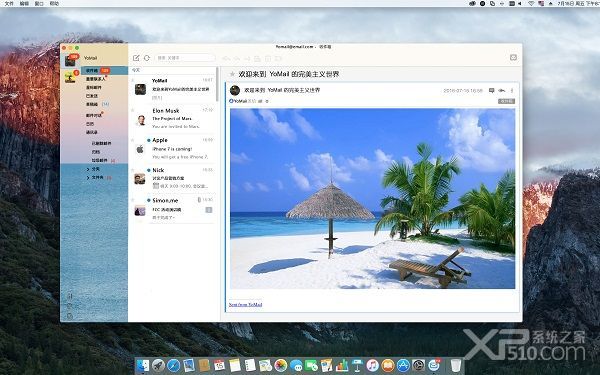The height and width of the screenshot is (375, 600).
Task: Click the reply arrow in message header
Action: [502, 91]
